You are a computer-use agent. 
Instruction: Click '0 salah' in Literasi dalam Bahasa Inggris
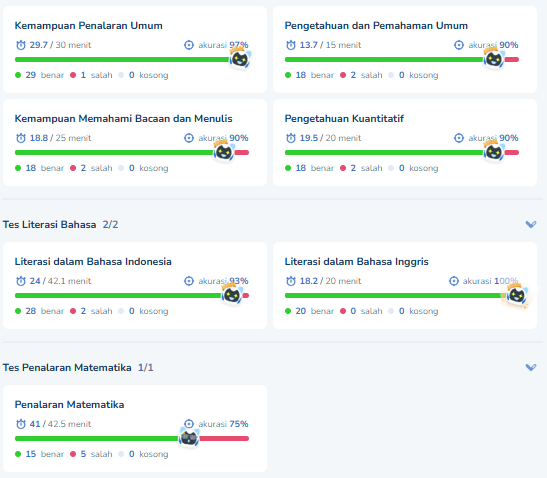367,311
